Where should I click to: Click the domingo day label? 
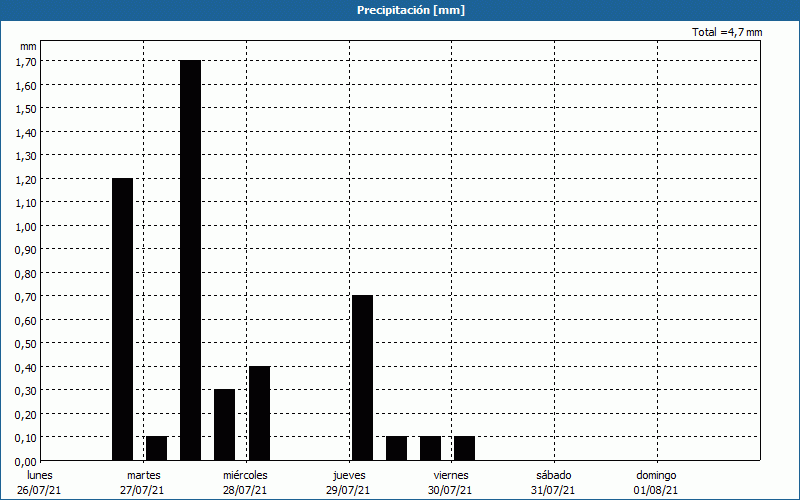656,476
